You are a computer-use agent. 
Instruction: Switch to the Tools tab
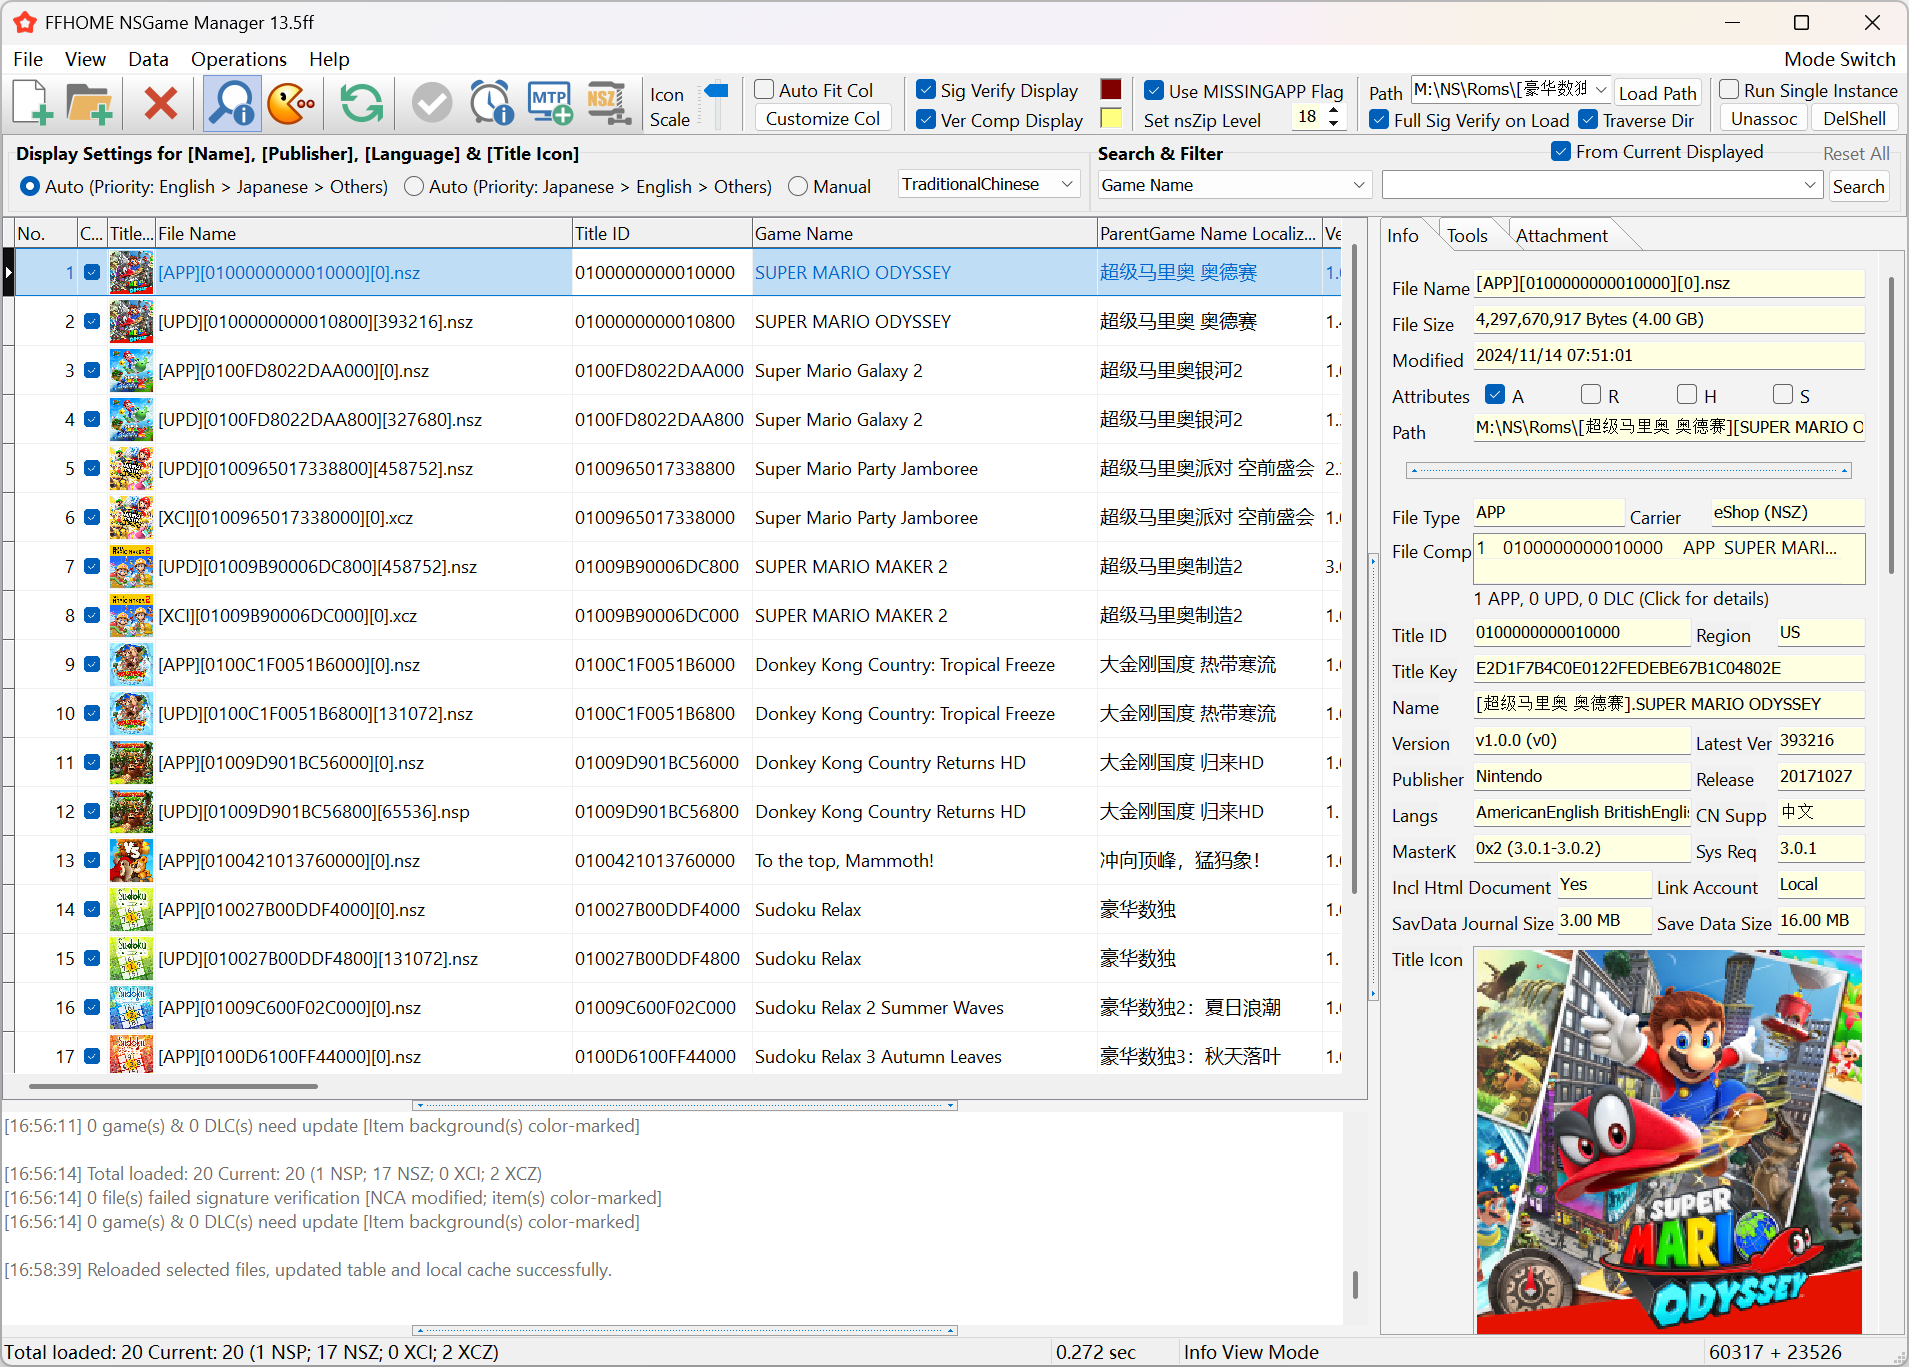(1467, 236)
